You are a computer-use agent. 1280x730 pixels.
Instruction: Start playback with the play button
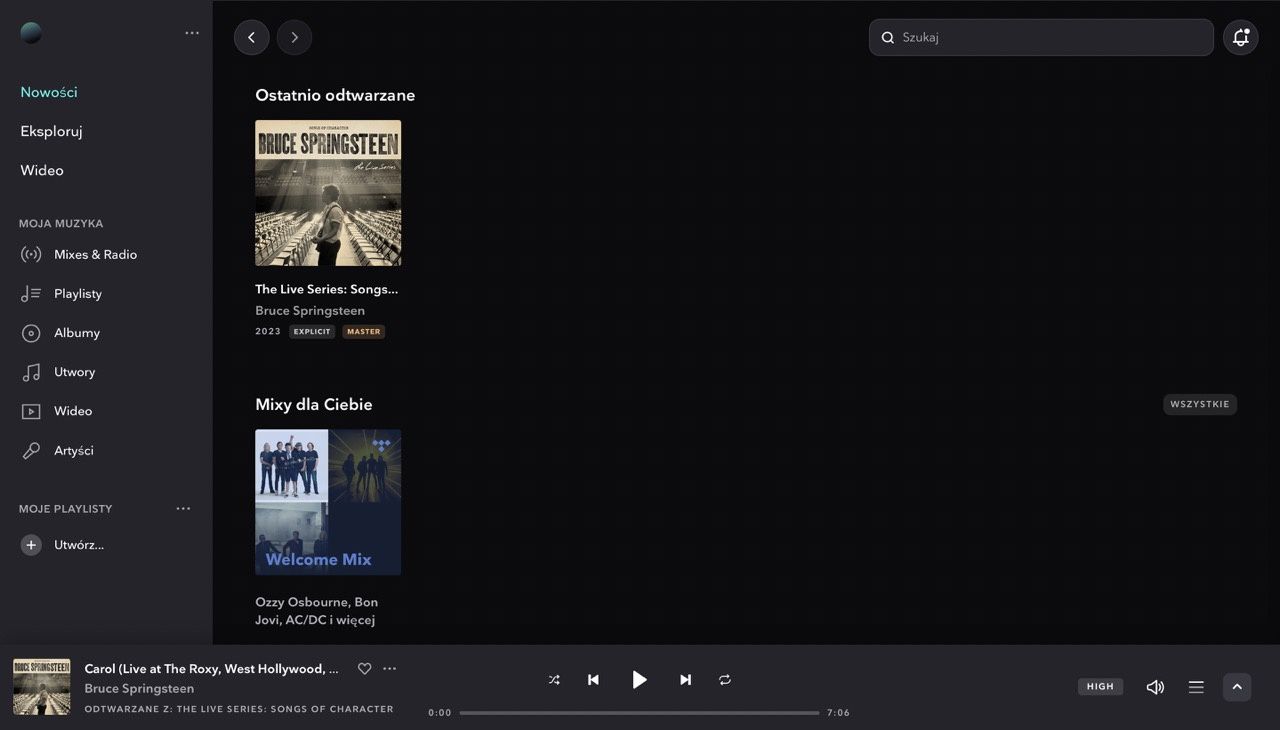[639, 680]
